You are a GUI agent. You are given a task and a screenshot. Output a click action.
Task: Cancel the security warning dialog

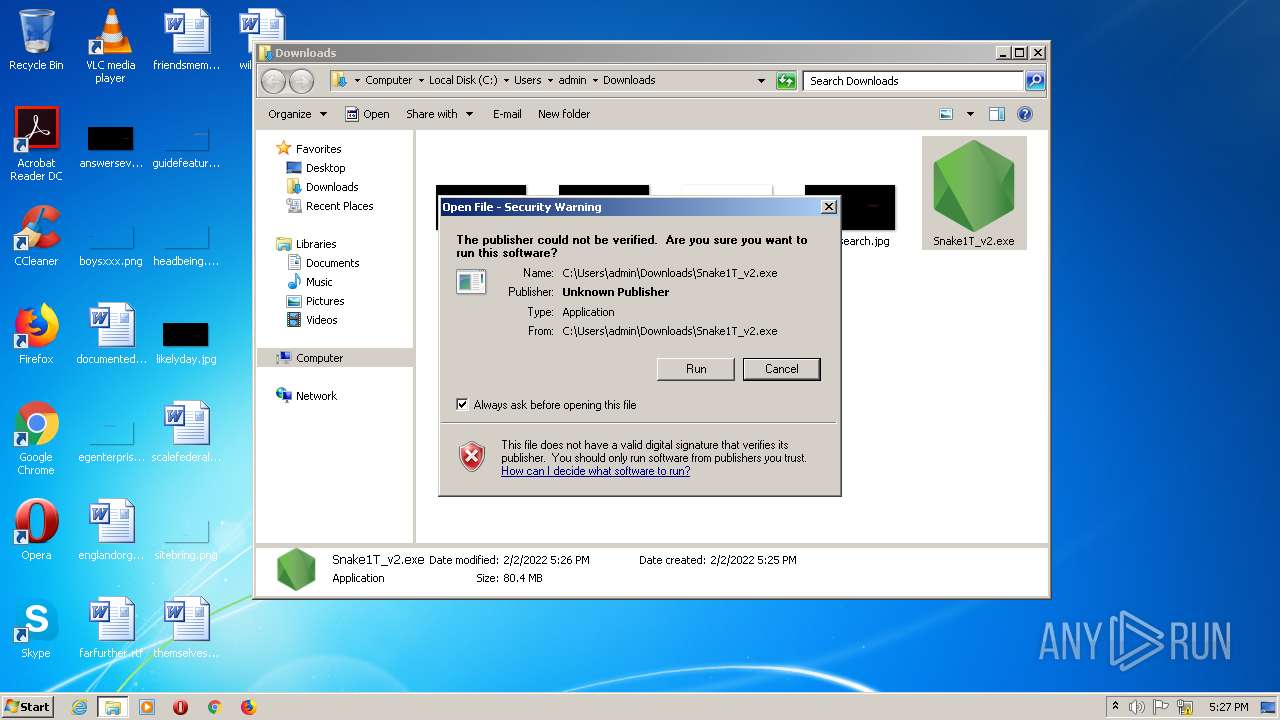pyautogui.click(x=782, y=369)
